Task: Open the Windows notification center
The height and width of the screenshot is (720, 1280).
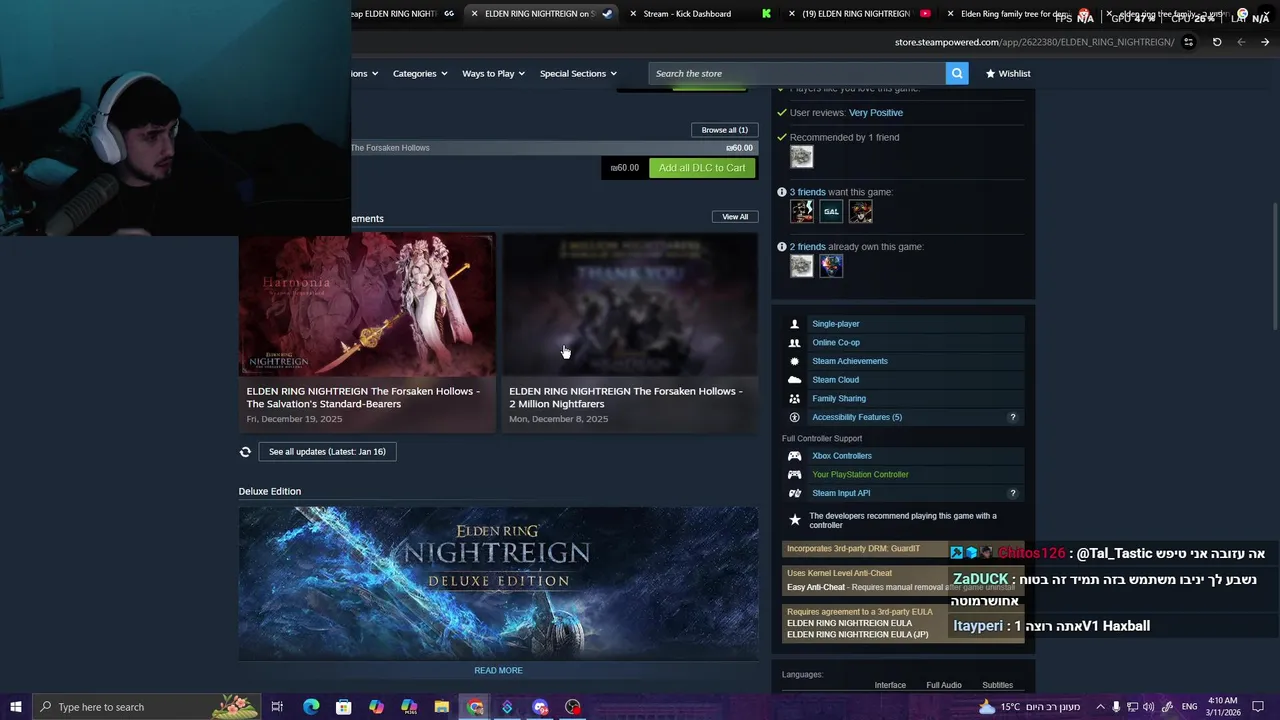Action: point(1259,707)
